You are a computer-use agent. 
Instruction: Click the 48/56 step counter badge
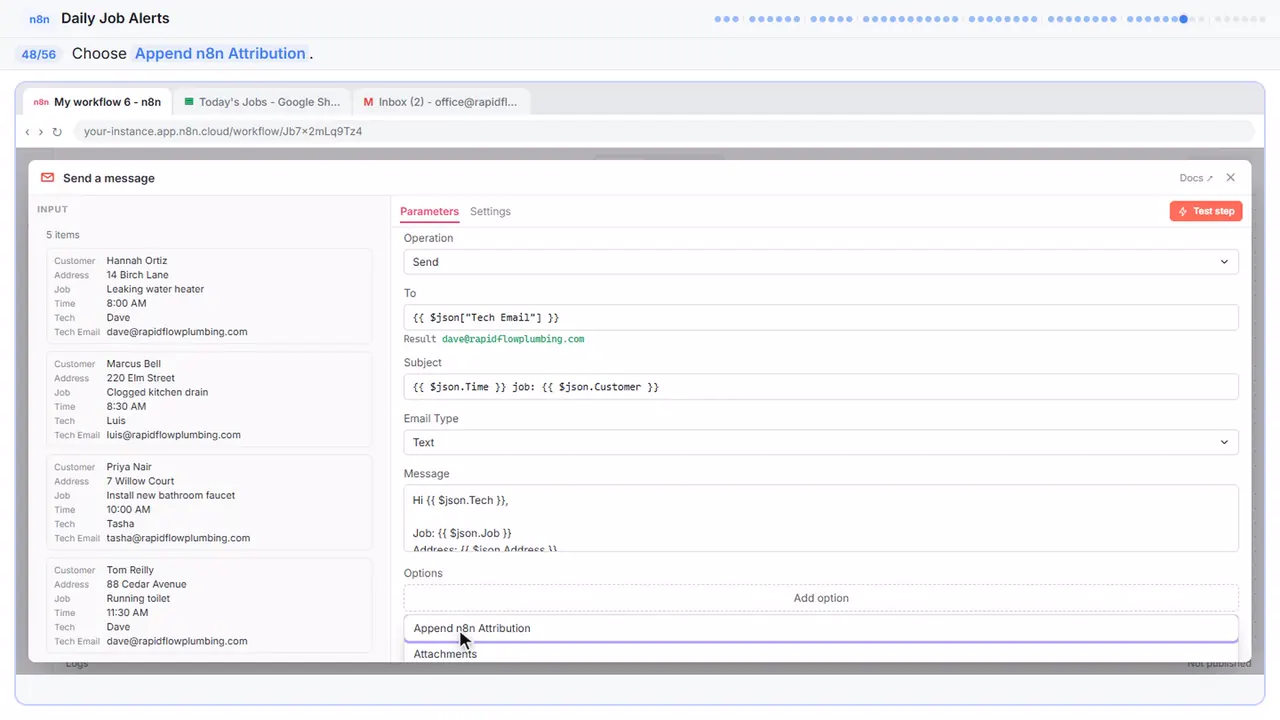(39, 54)
